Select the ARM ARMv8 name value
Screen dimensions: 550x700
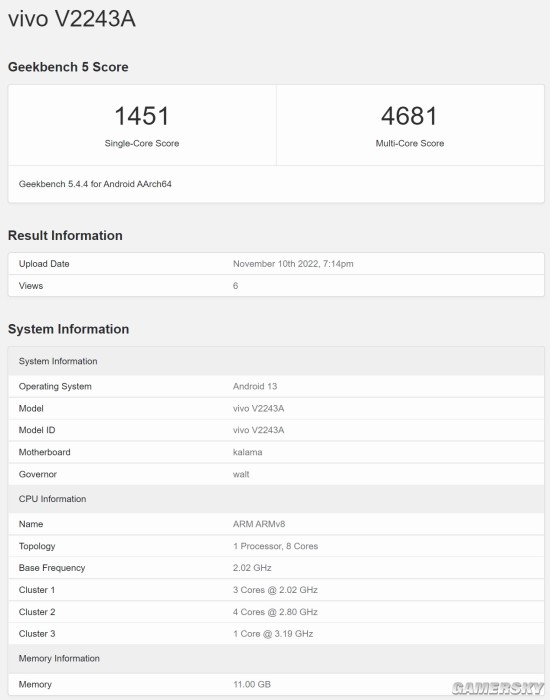pos(259,524)
